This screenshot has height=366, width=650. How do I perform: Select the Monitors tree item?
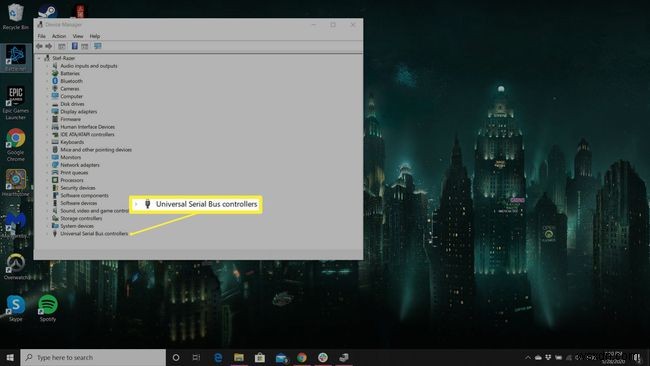pyautogui.click(x=70, y=157)
